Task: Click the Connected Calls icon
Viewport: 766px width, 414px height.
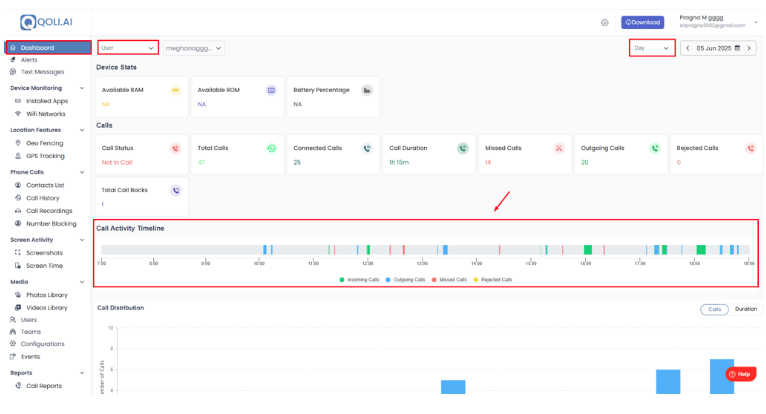Action: (x=367, y=148)
